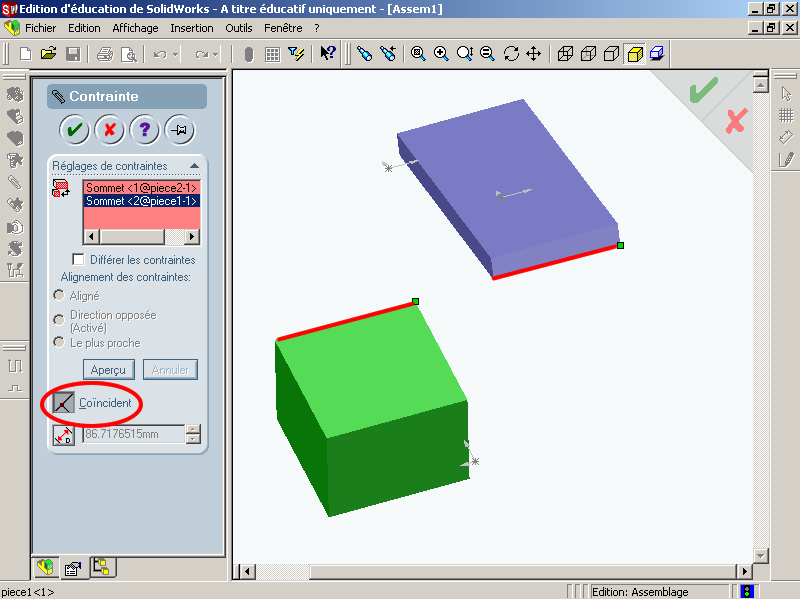The width and height of the screenshot is (800, 600).
Task: Open the Insertion menu
Action: click(192, 28)
